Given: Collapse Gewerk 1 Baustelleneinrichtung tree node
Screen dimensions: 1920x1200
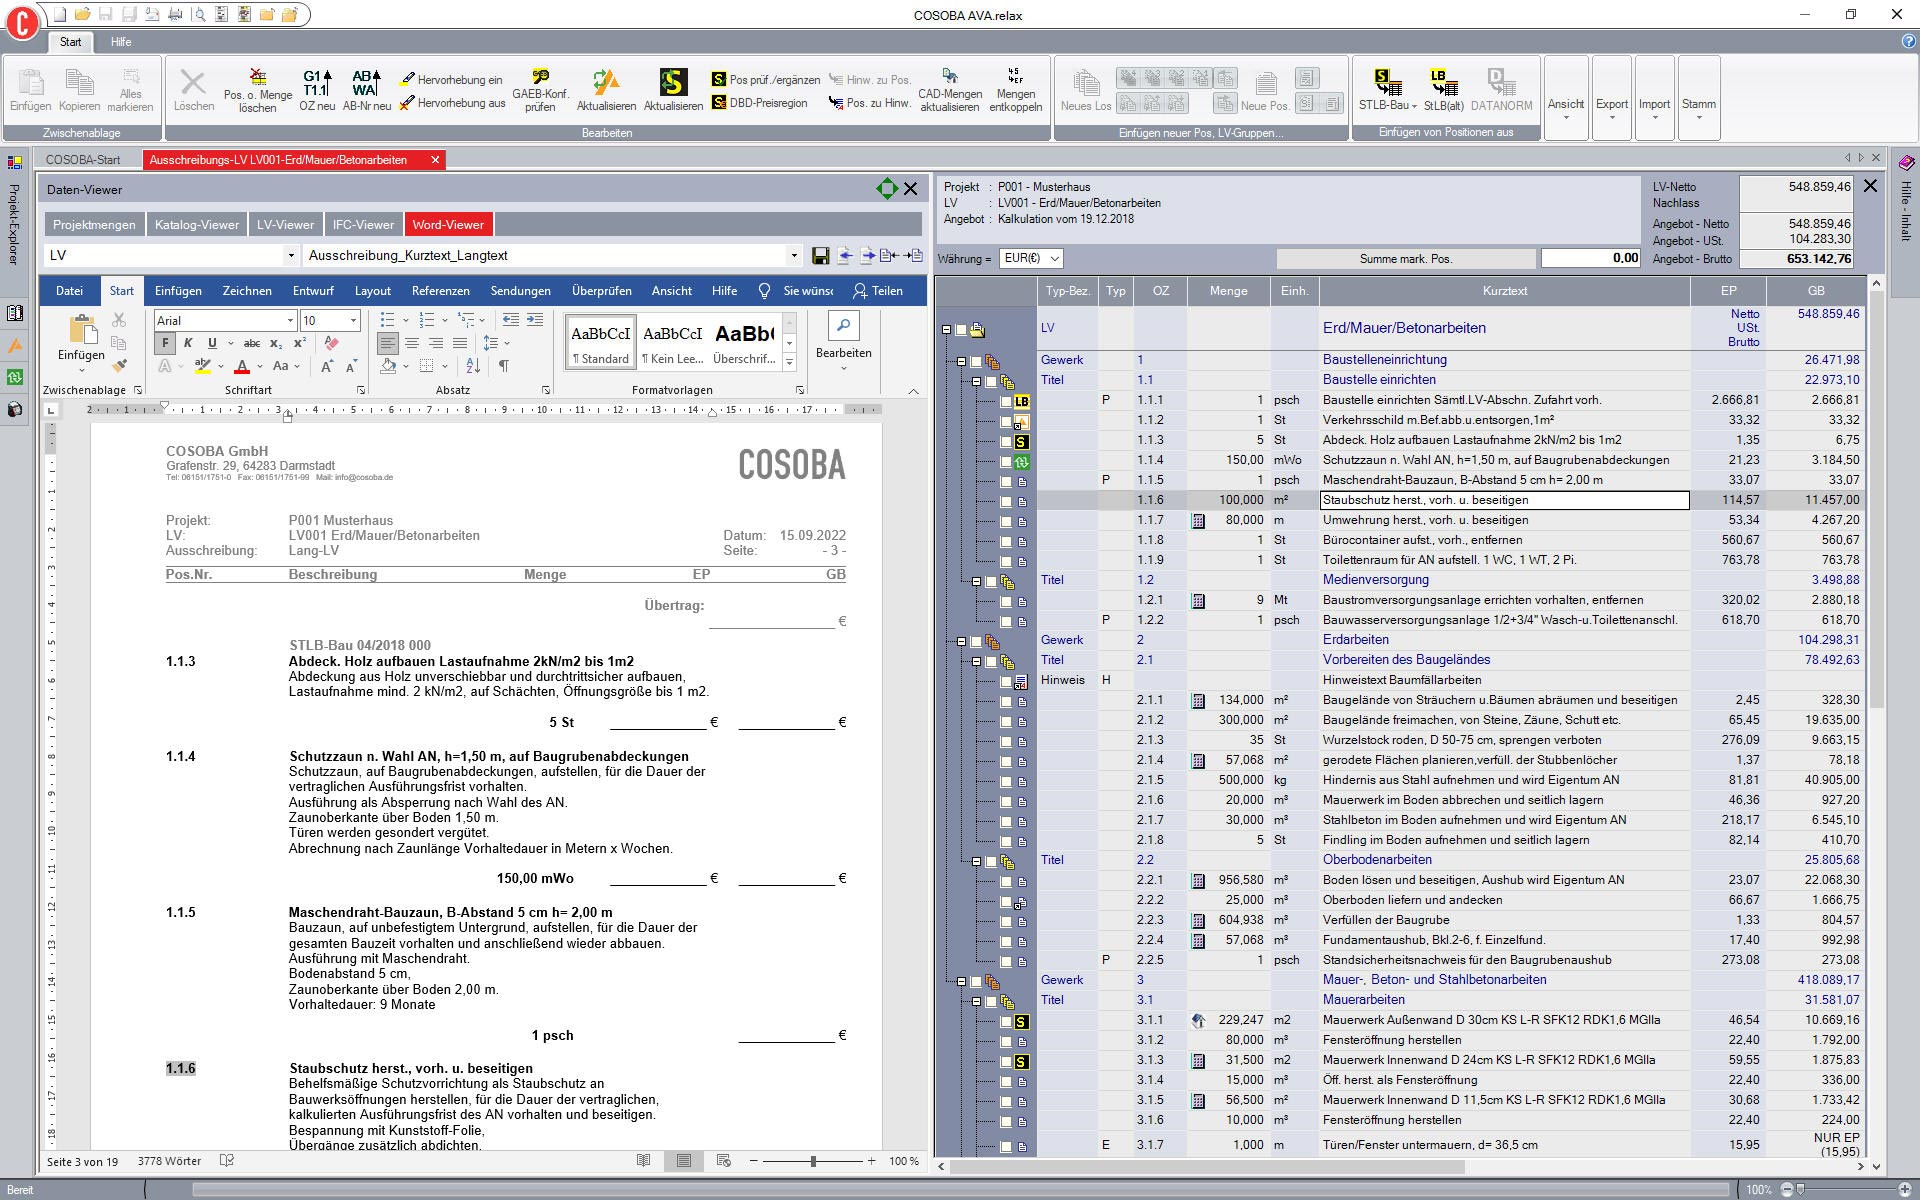Looking at the screenshot, I should (x=961, y=362).
